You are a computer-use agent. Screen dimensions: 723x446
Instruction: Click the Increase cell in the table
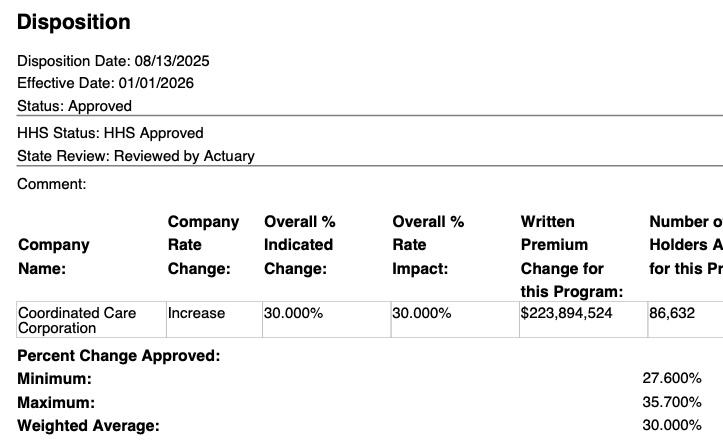coord(196,313)
